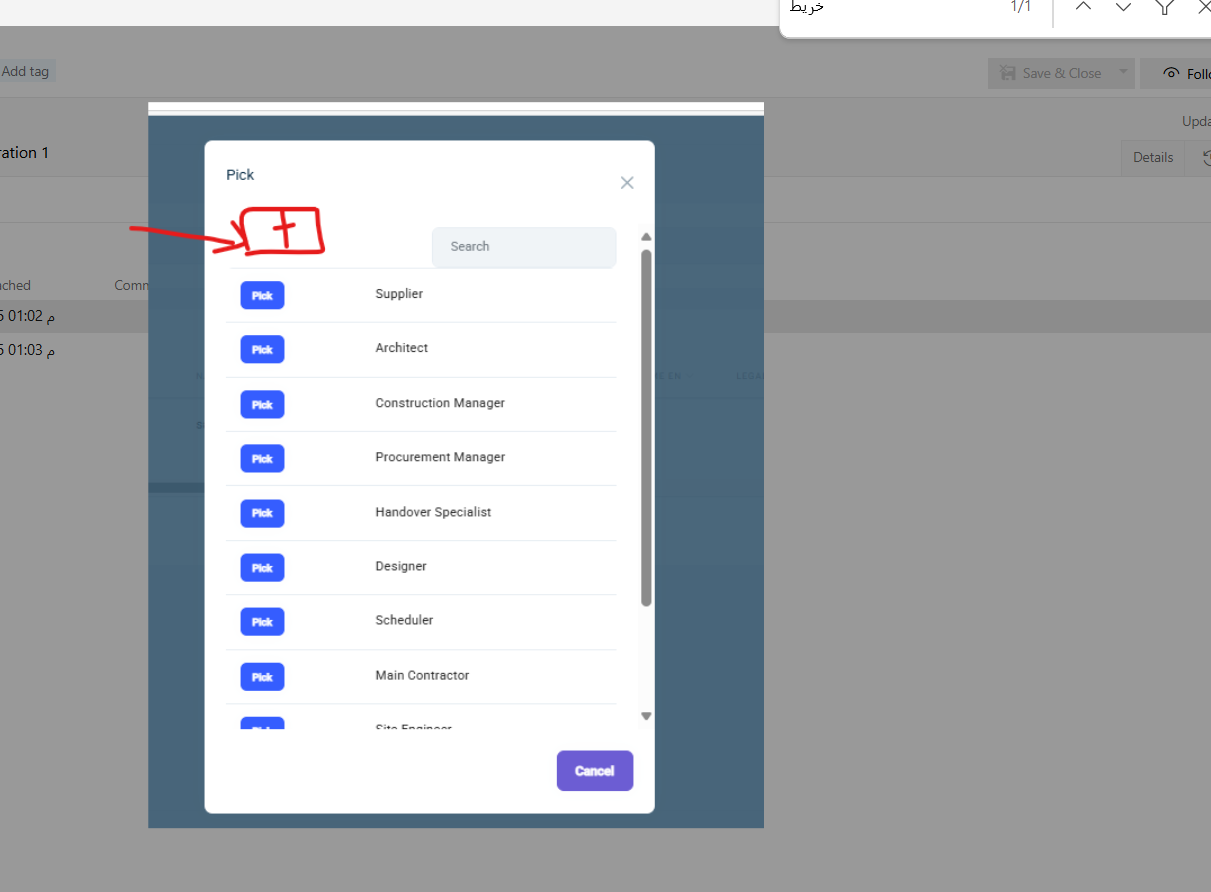Go to next find result arrow
This screenshot has width=1211, height=892.
[1123, 7]
